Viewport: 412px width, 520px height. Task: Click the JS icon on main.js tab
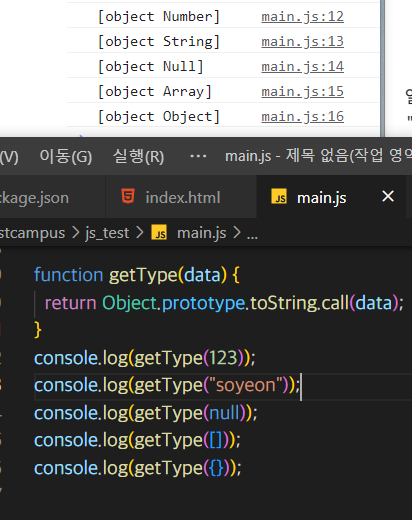tap(279, 196)
